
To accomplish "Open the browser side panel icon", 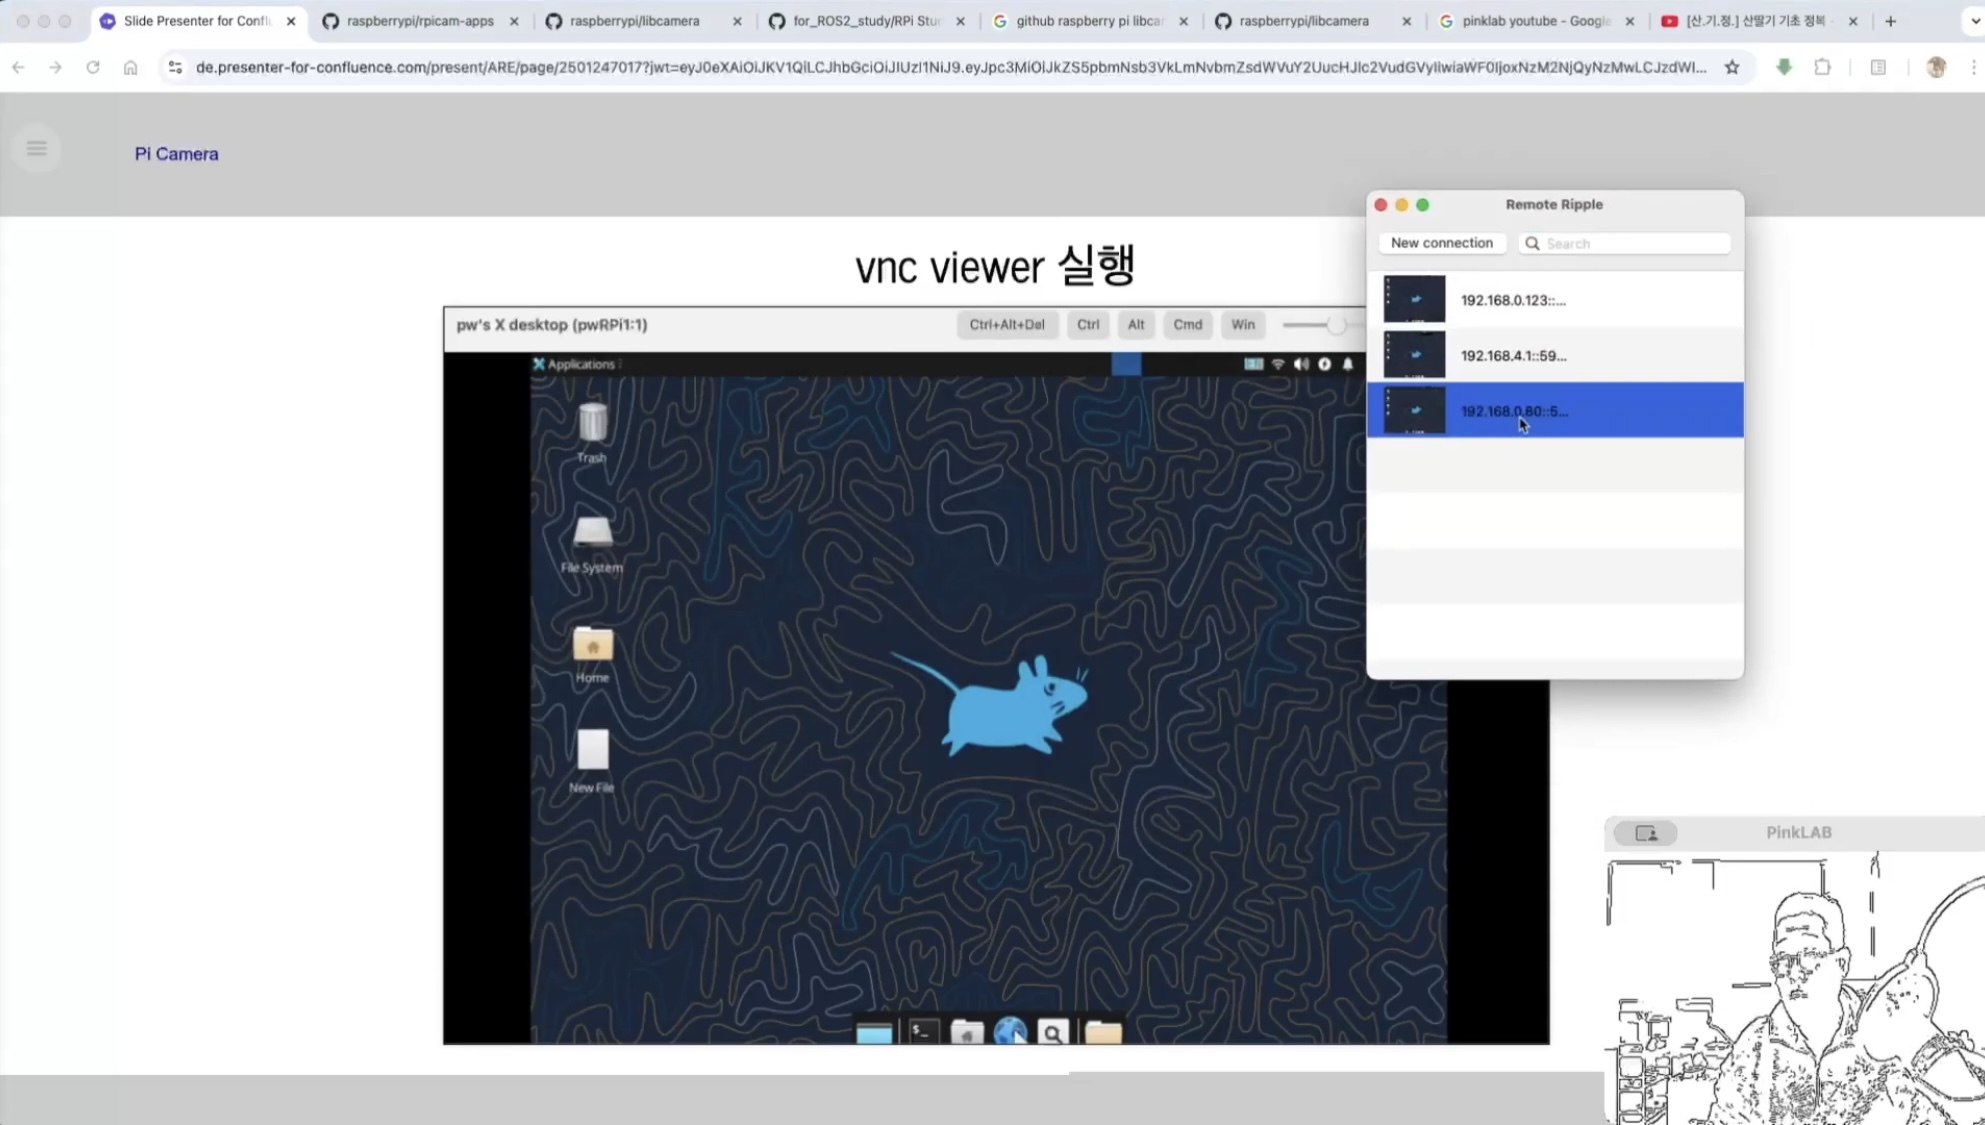I will (1878, 67).
